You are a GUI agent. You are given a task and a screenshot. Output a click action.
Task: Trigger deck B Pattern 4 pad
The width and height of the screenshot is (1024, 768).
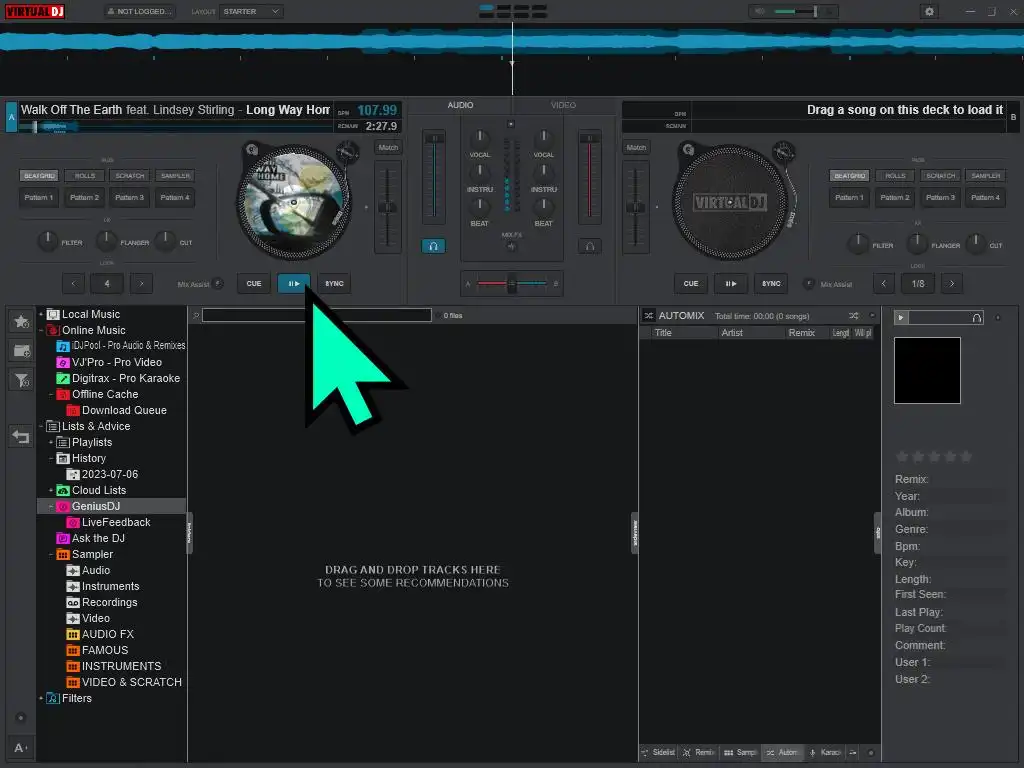click(985, 197)
